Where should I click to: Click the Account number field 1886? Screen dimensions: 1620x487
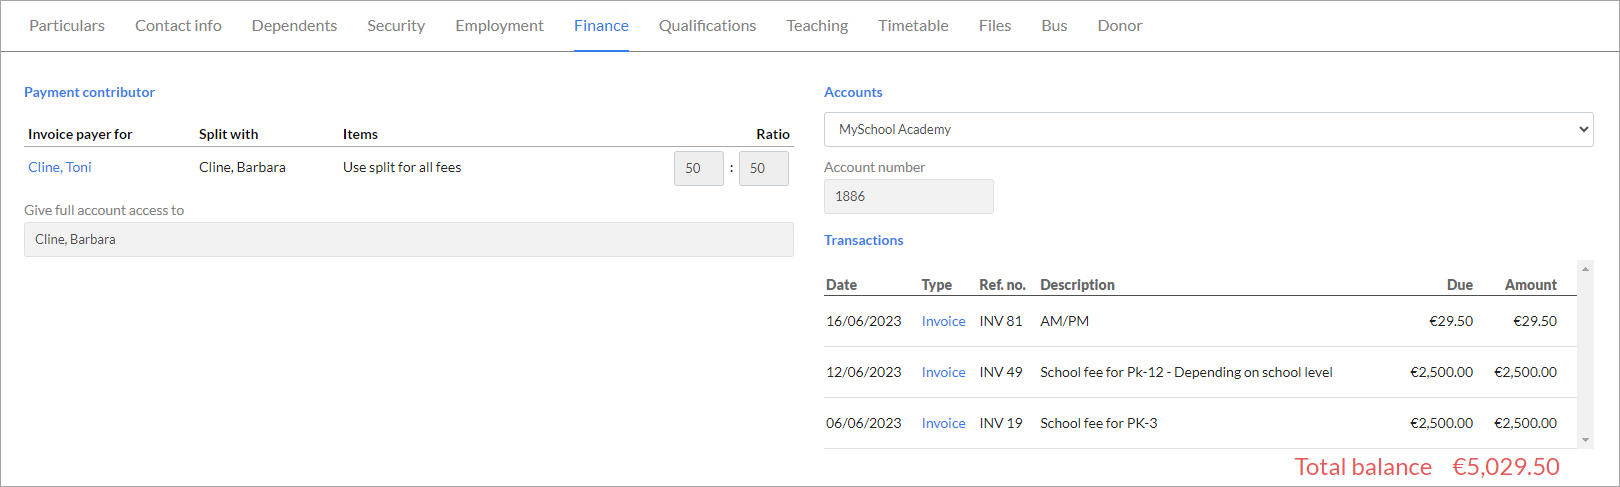point(909,196)
